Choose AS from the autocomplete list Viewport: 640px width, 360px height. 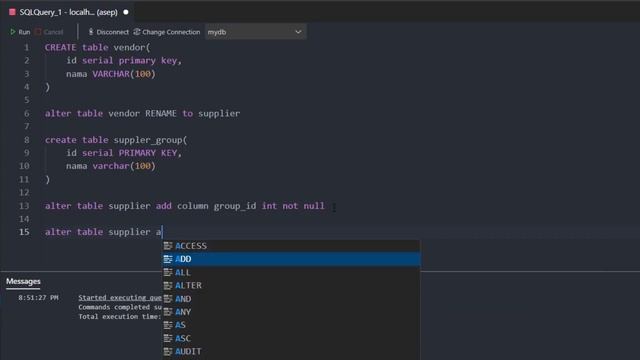291,325
